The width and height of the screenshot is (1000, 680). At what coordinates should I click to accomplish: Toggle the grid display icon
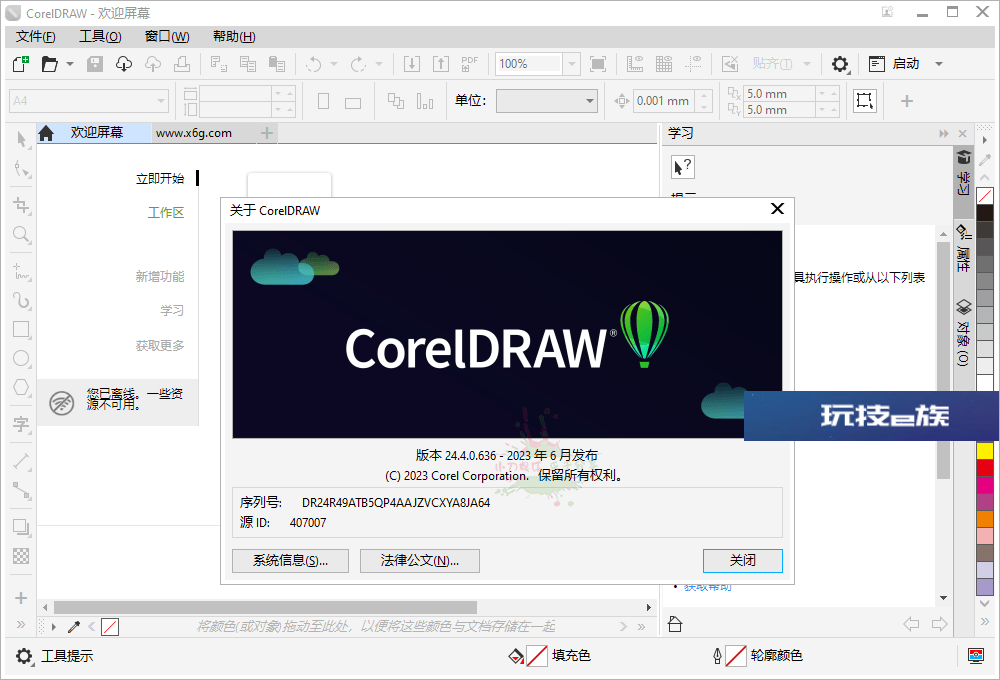click(664, 64)
